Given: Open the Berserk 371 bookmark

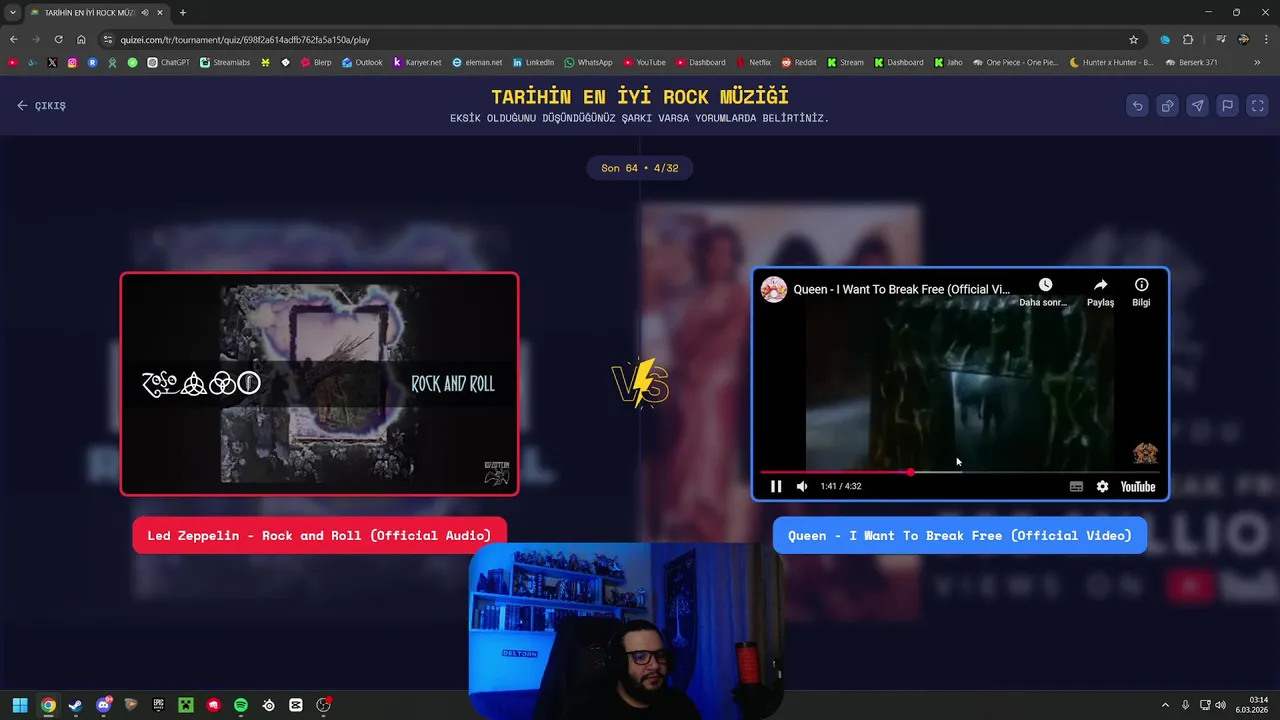Looking at the screenshot, I should [x=1191, y=62].
